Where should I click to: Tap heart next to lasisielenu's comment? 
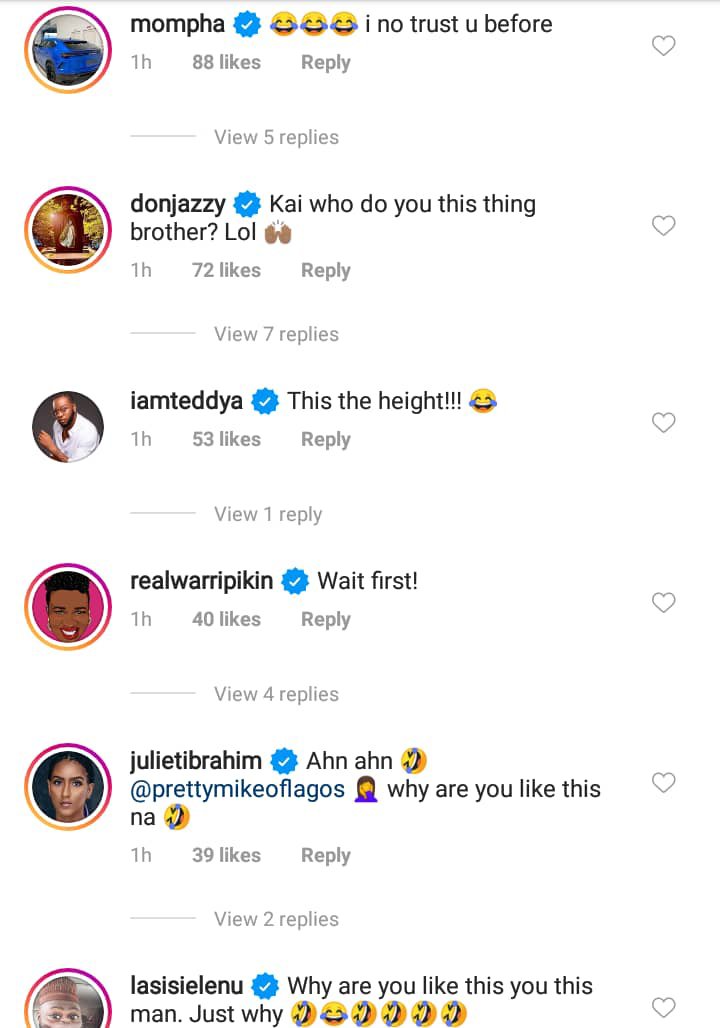coord(664,1006)
